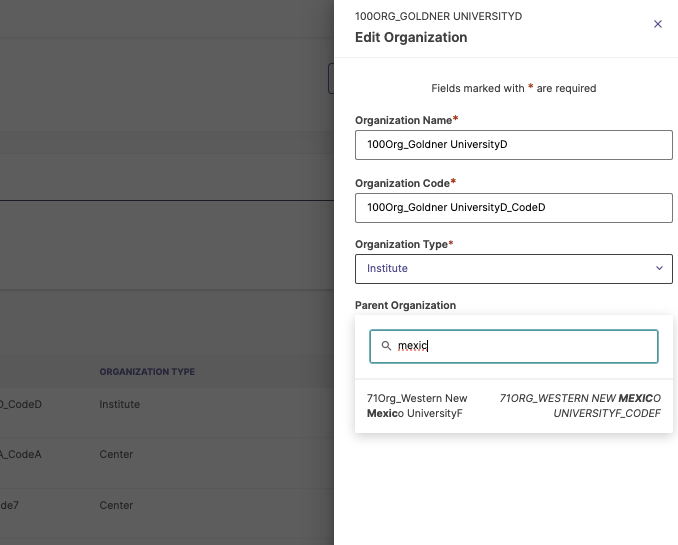The width and height of the screenshot is (678, 545).
Task: Select the D_CodeD code cell in table
Action: pos(21,404)
